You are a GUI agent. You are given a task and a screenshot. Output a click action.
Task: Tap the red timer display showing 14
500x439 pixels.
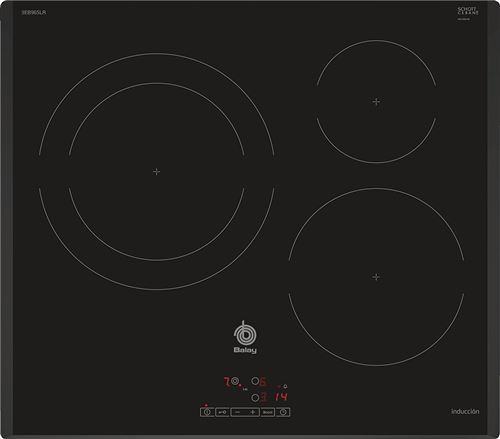click(281, 397)
